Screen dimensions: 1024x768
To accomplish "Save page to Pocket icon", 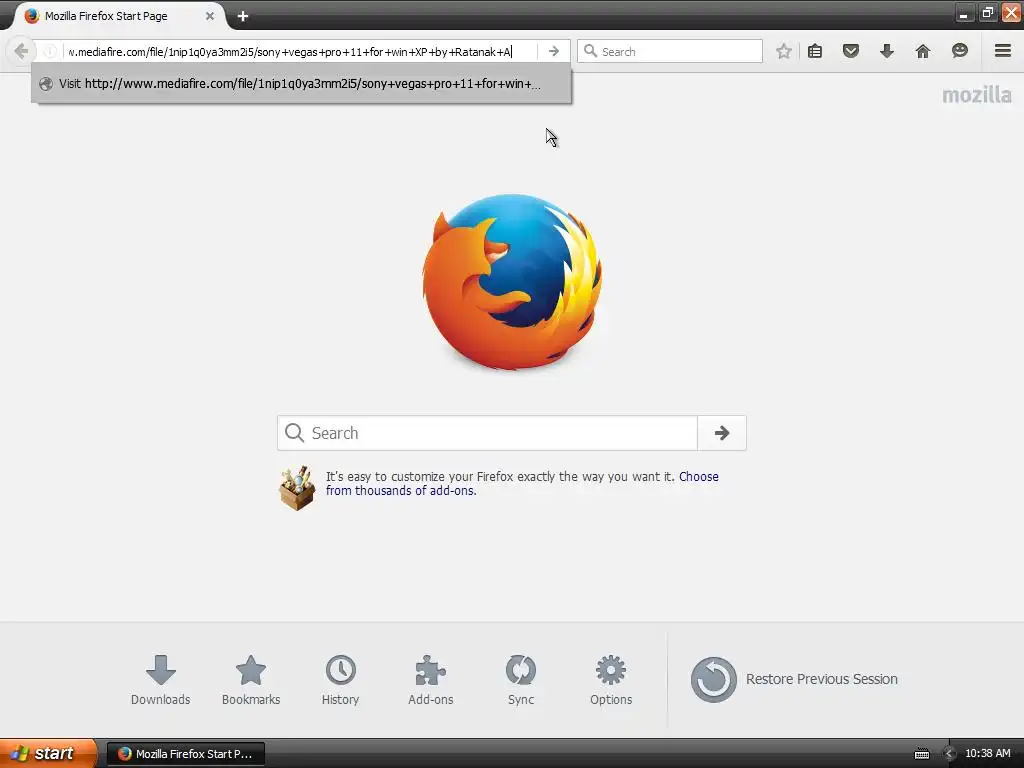I will pos(850,51).
